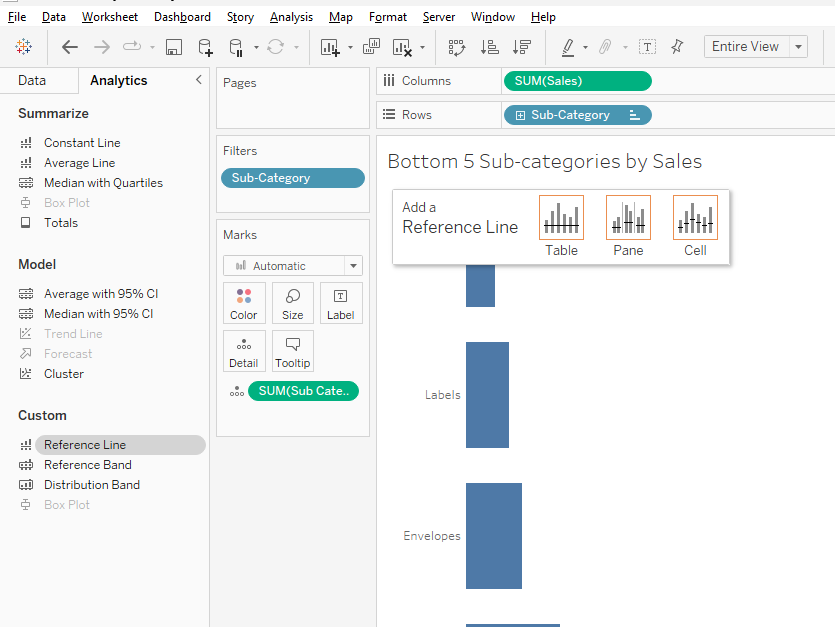
Task: Open the Color marks card
Action: pos(244,303)
